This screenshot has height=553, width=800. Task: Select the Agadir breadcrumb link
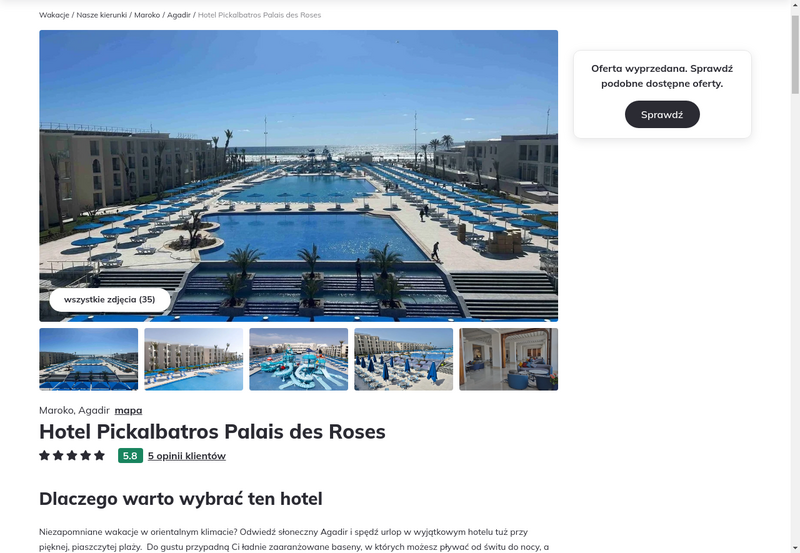179,15
